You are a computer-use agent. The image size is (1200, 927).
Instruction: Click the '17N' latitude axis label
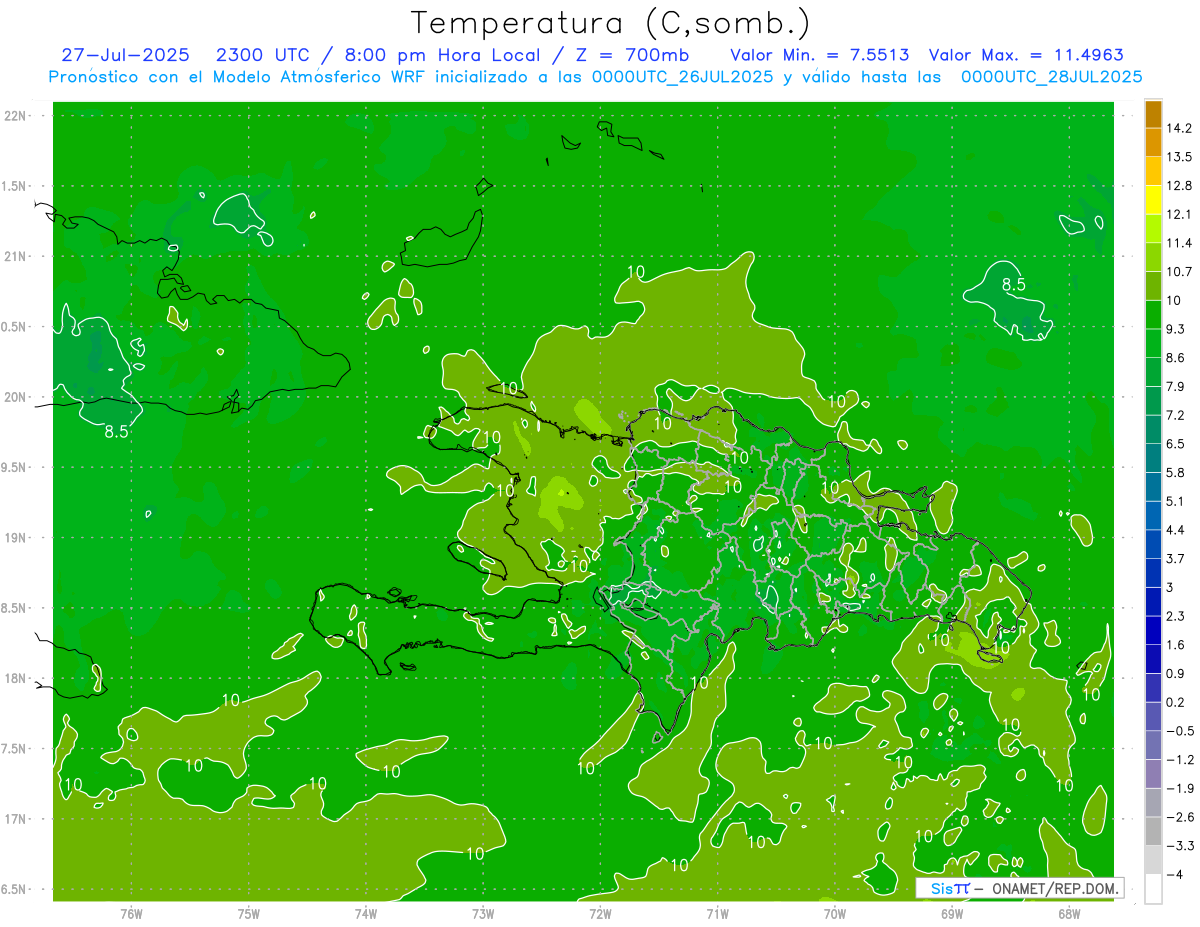(x=16, y=819)
